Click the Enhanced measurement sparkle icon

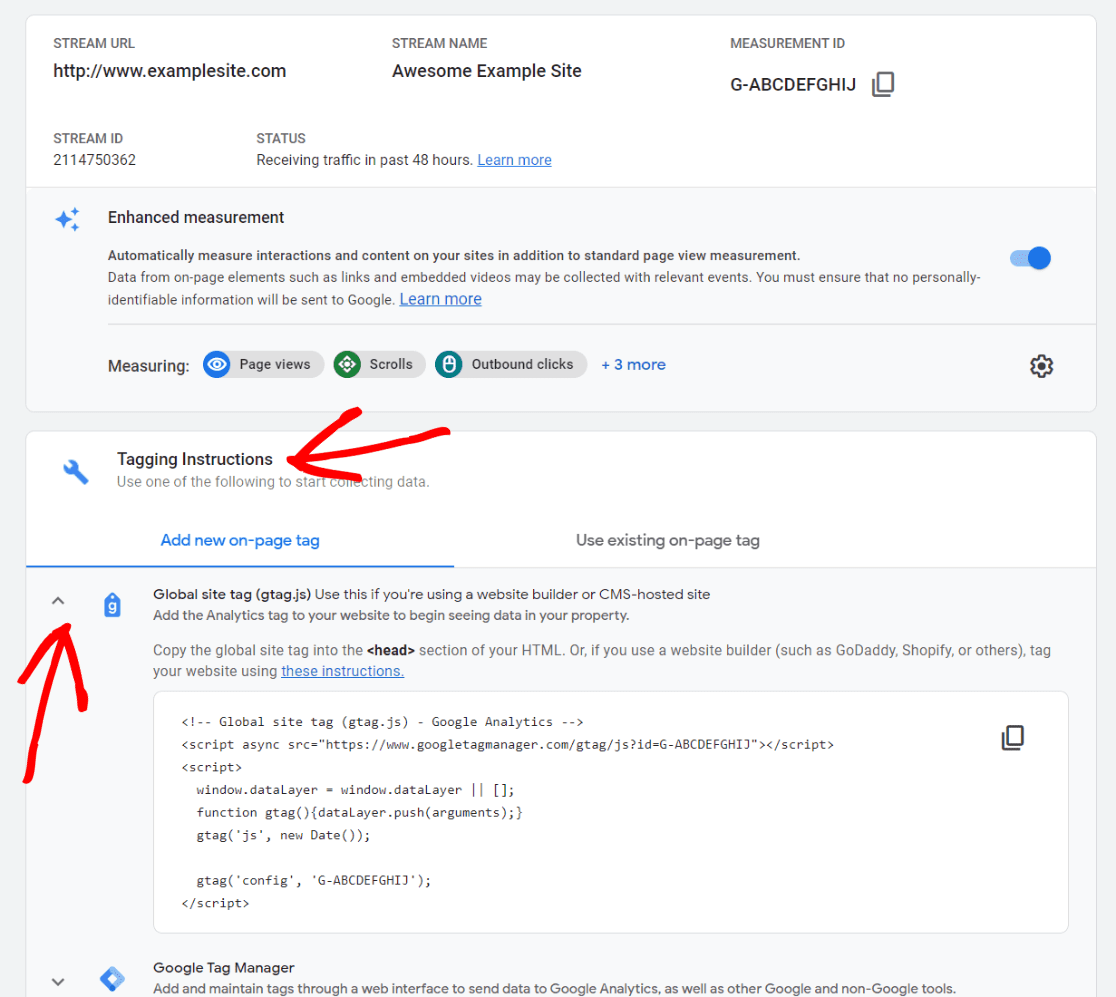coord(67,220)
